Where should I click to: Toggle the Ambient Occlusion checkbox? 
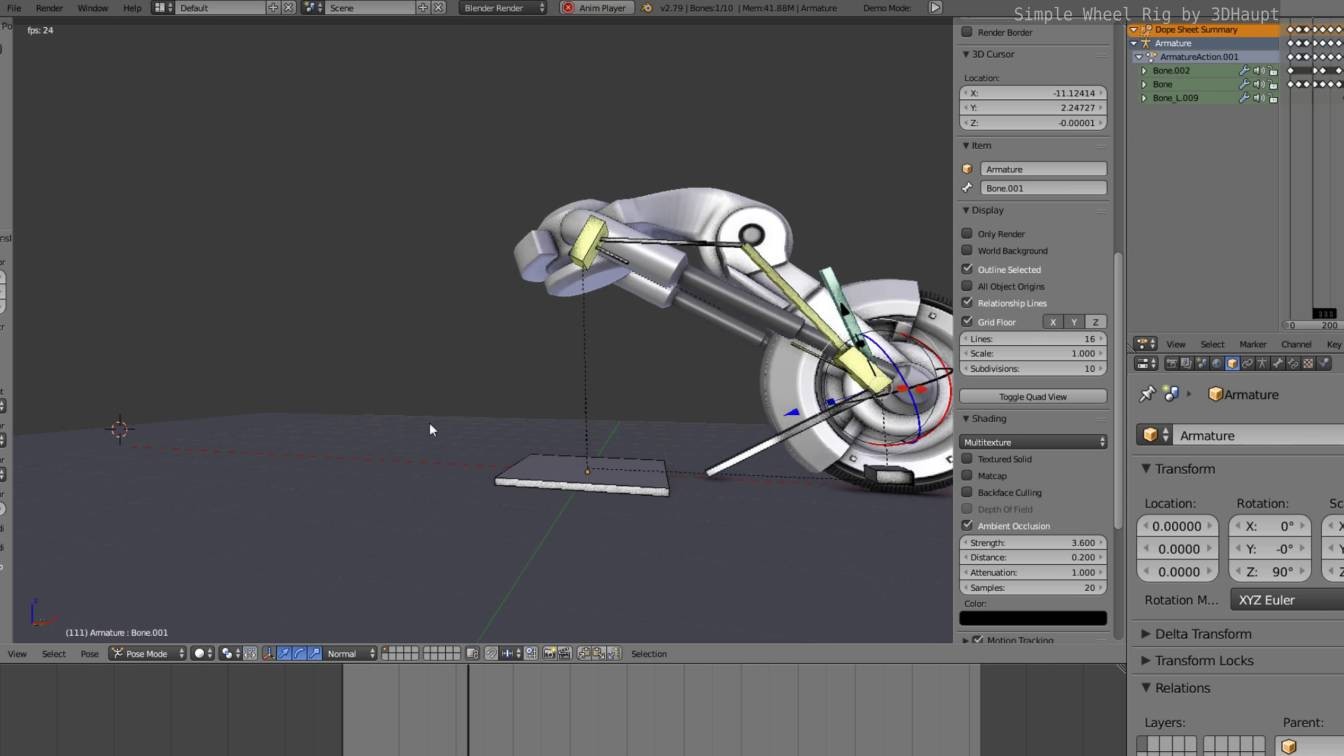(967, 525)
